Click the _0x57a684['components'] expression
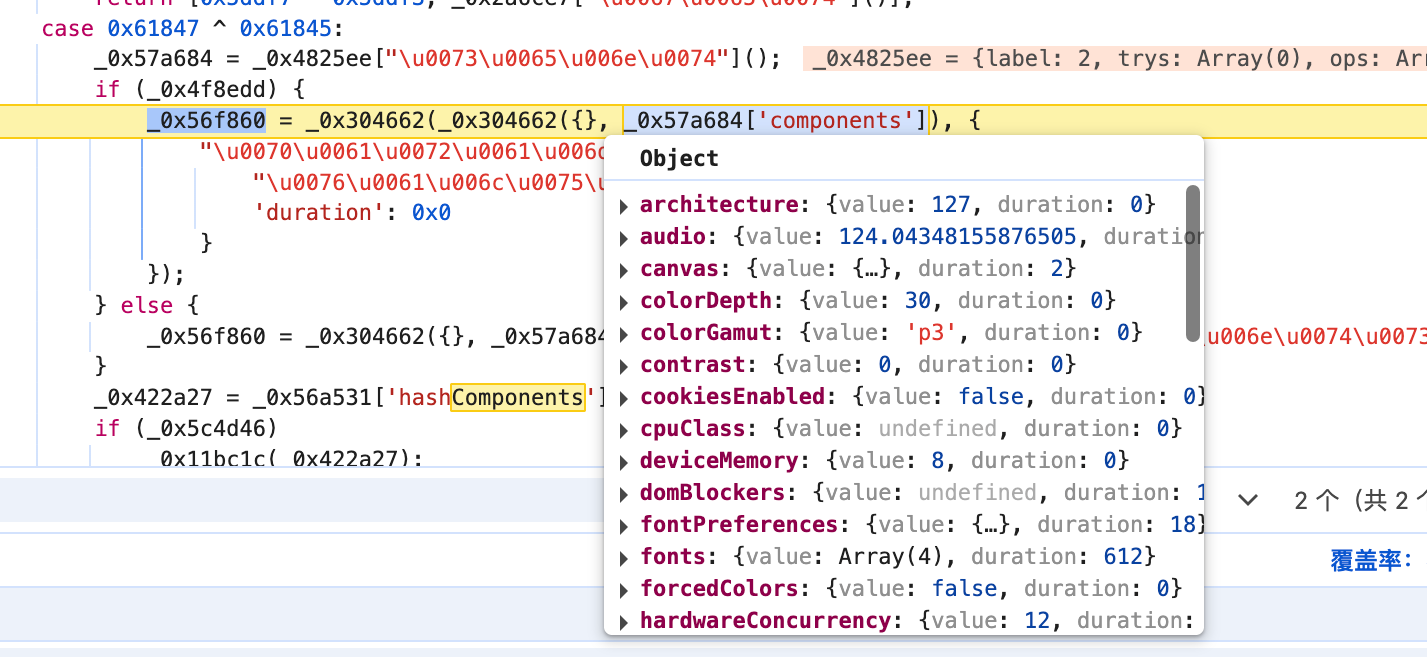Screen dimensions: 1428x658 [x=775, y=121]
